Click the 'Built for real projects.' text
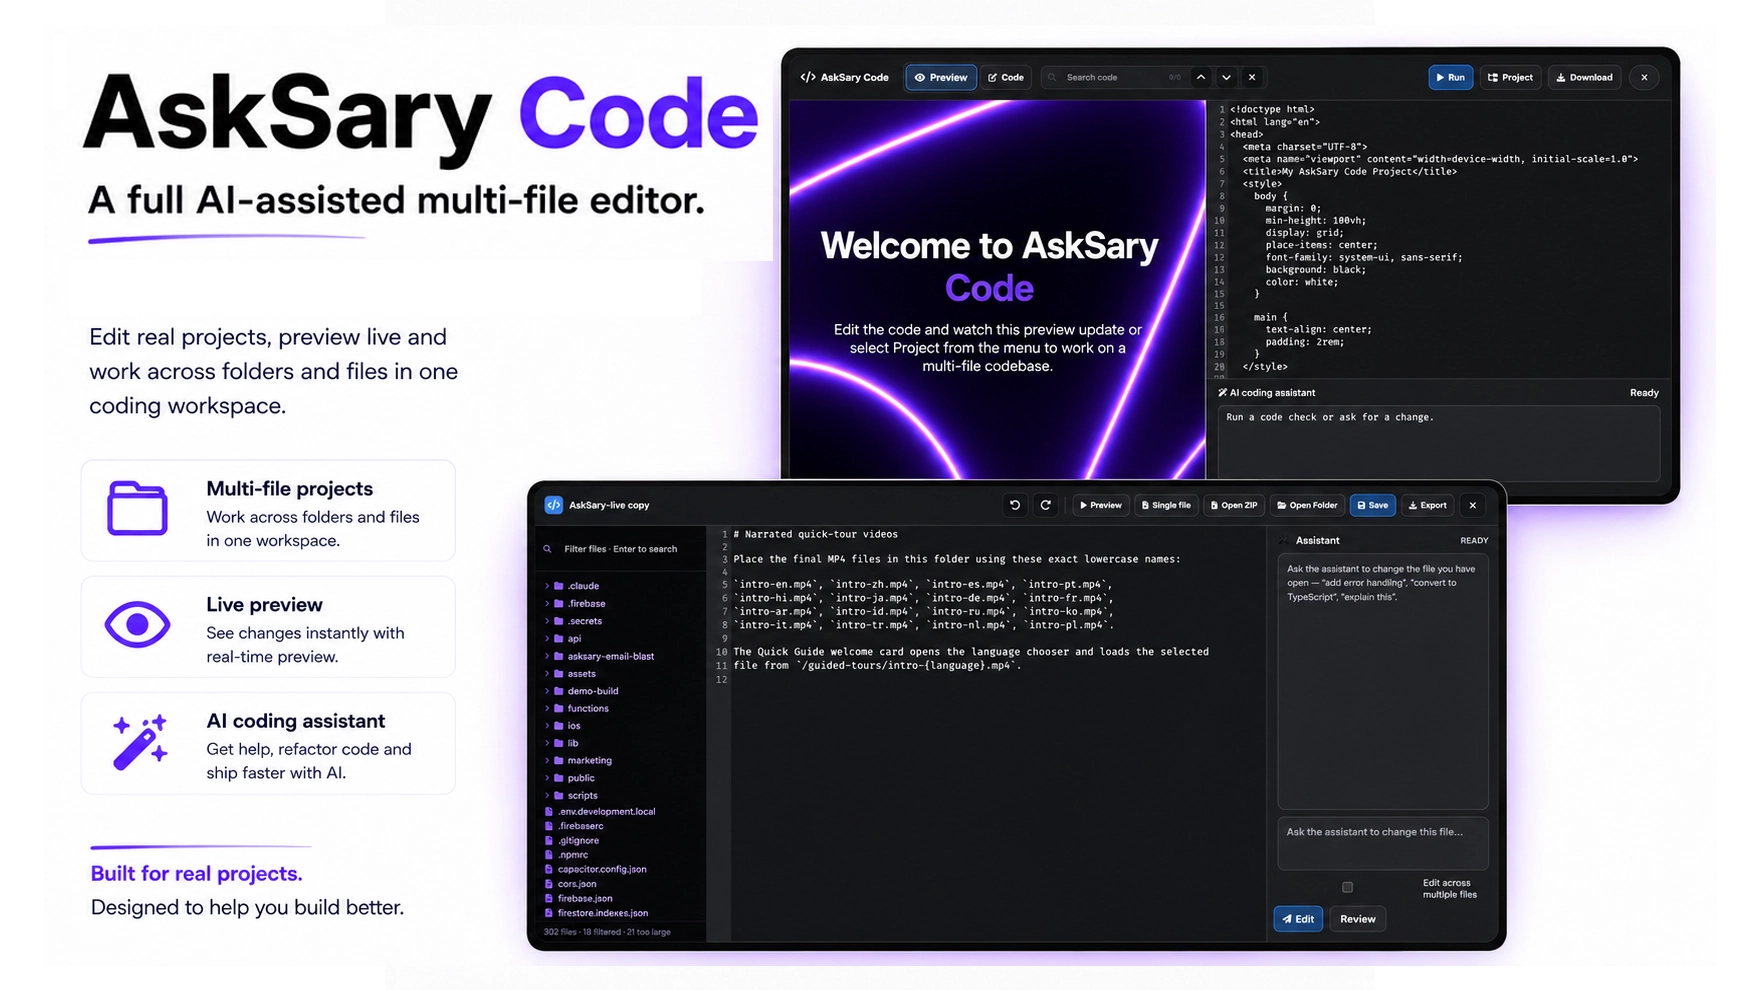 coord(196,873)
